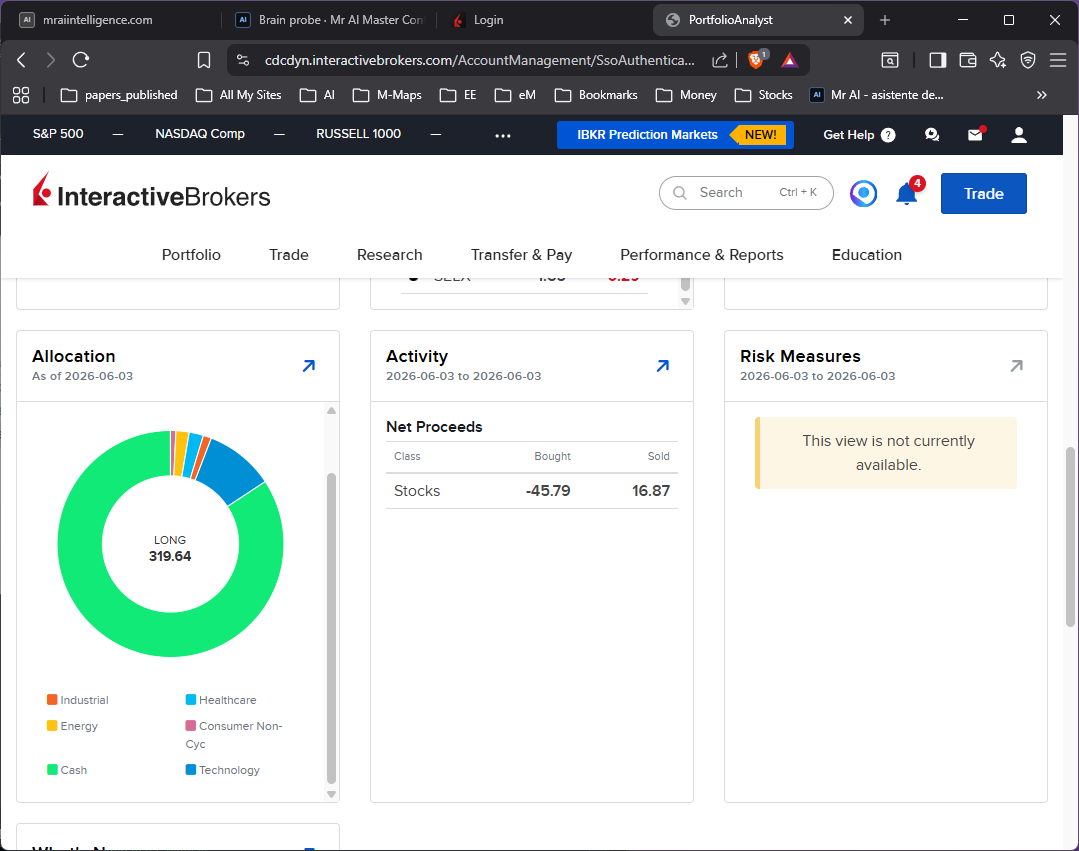The image size is (1079, 851).
Task: Click the blue Trade button
Action: point(983,193)
